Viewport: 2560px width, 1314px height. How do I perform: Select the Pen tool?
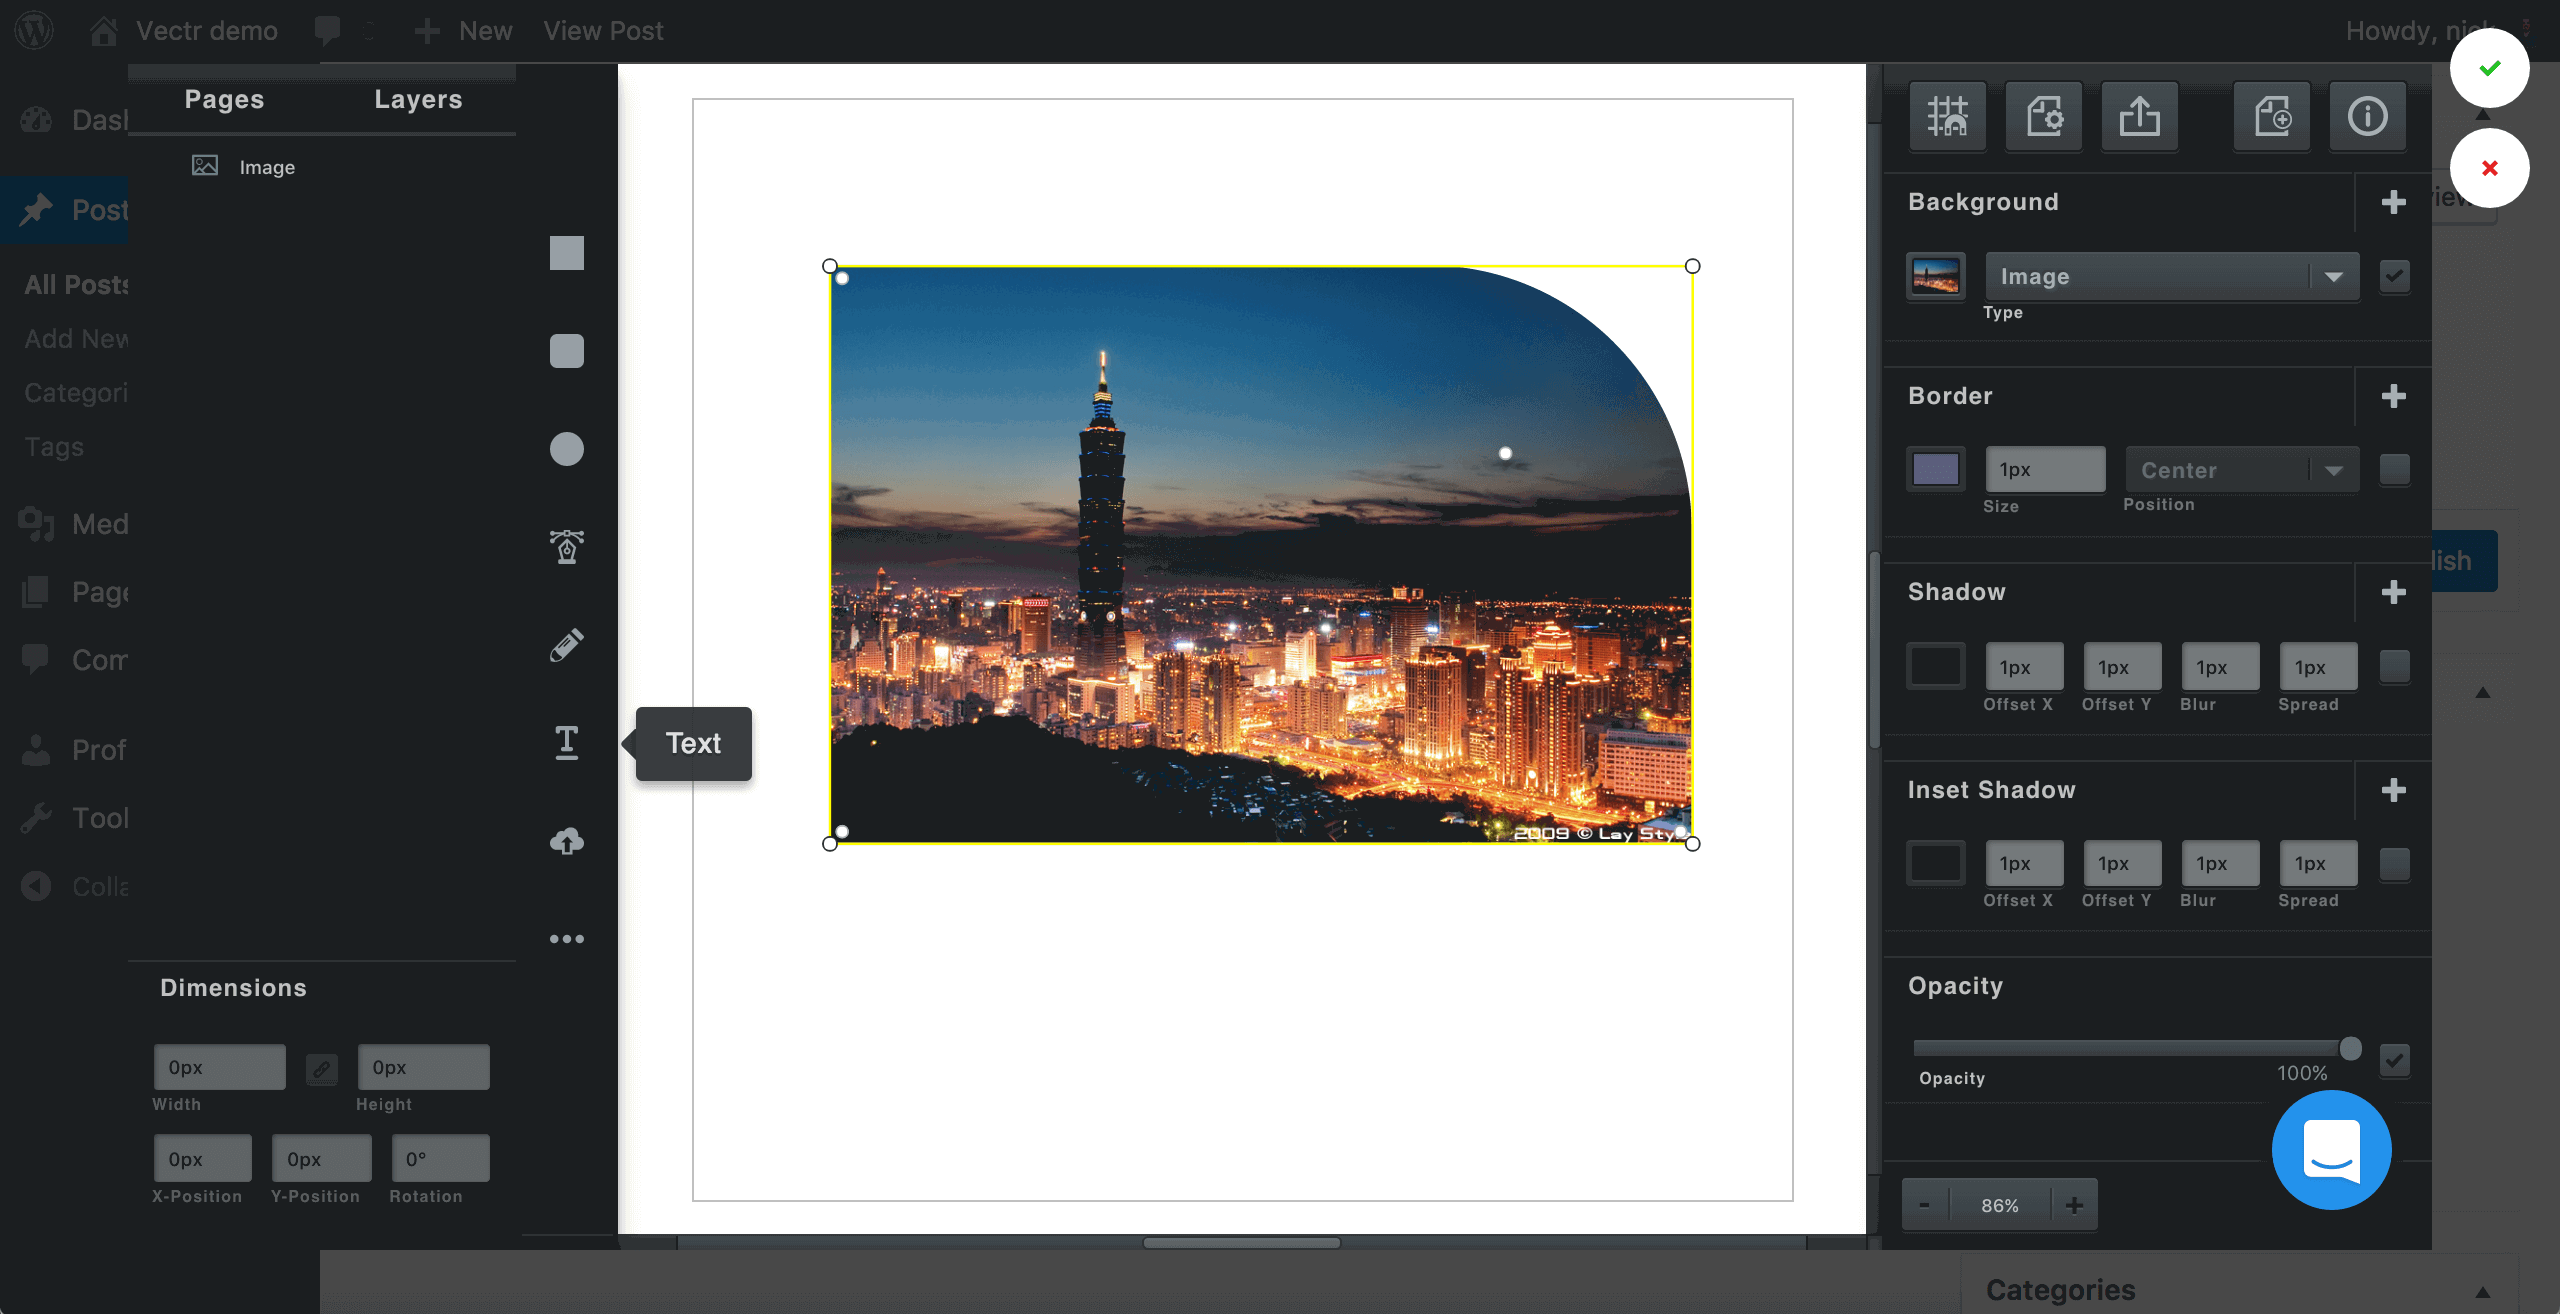click(x=567, y=547)
